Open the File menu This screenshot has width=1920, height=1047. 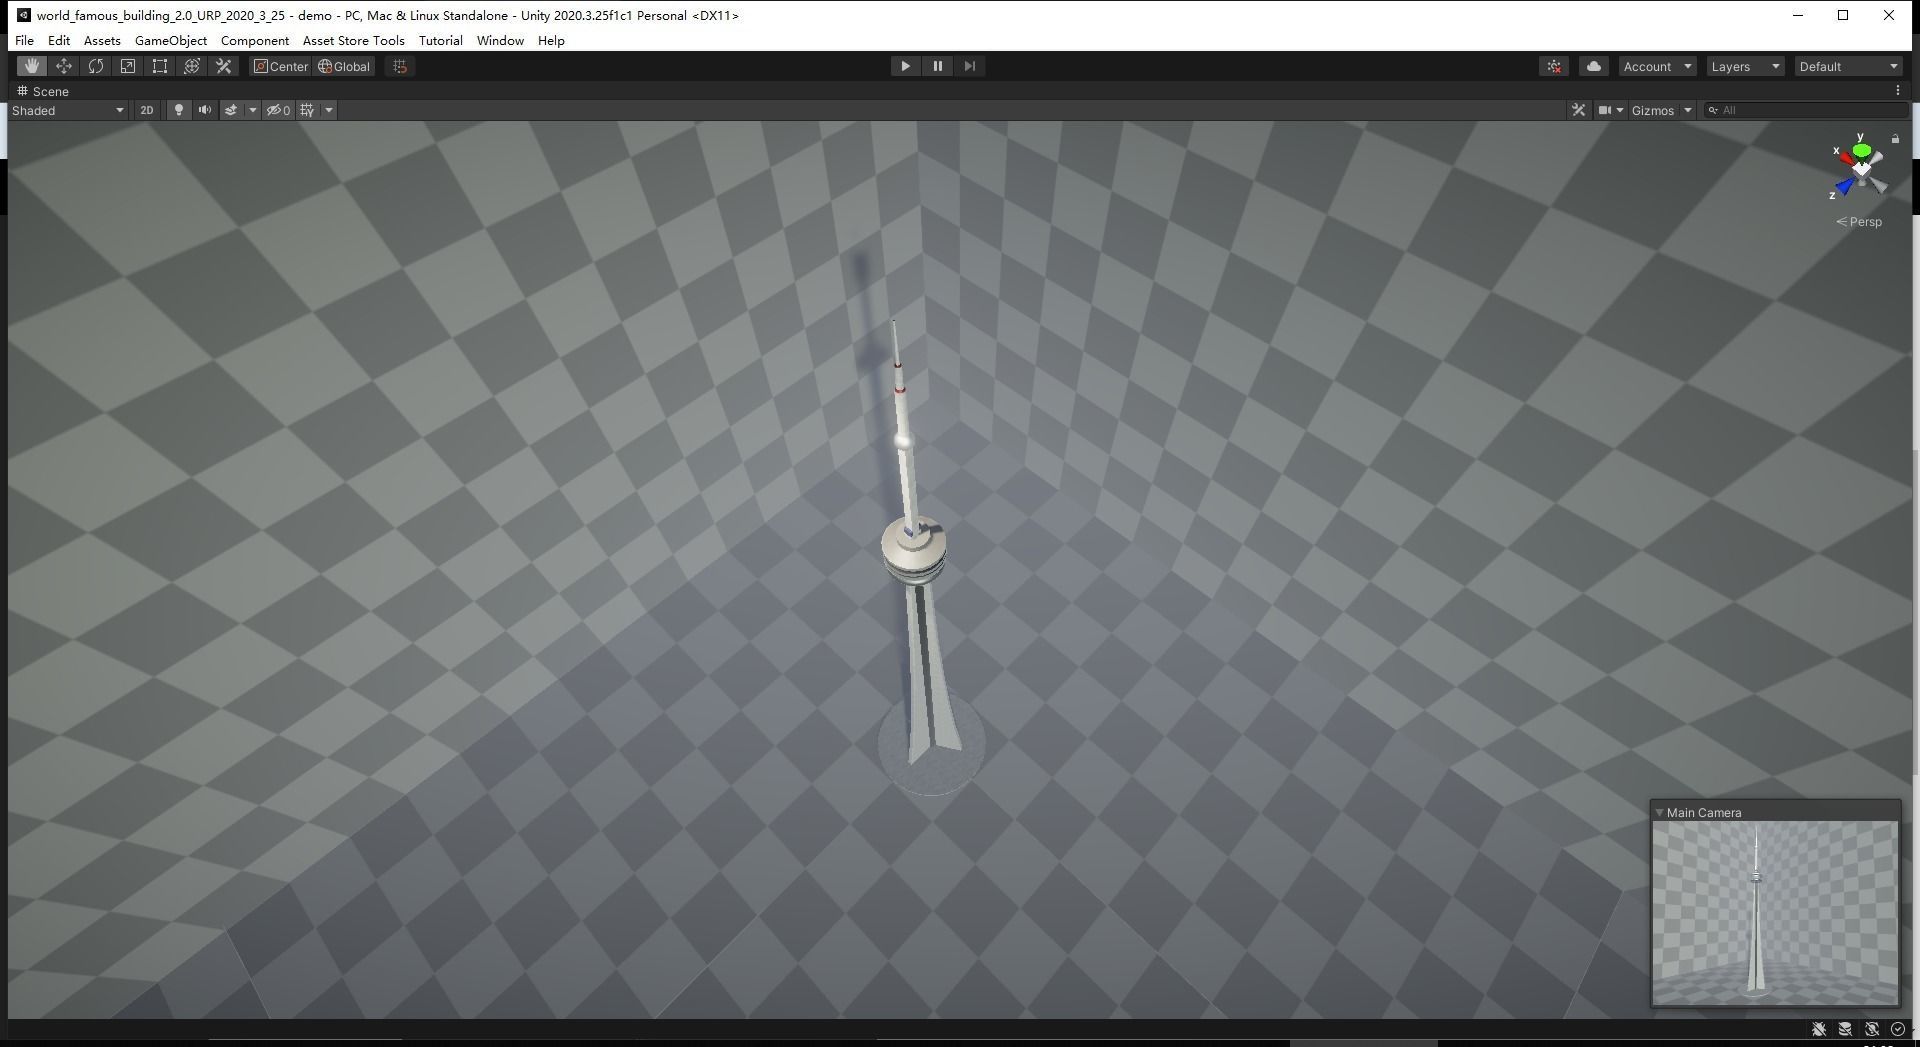tap(24, 40)
